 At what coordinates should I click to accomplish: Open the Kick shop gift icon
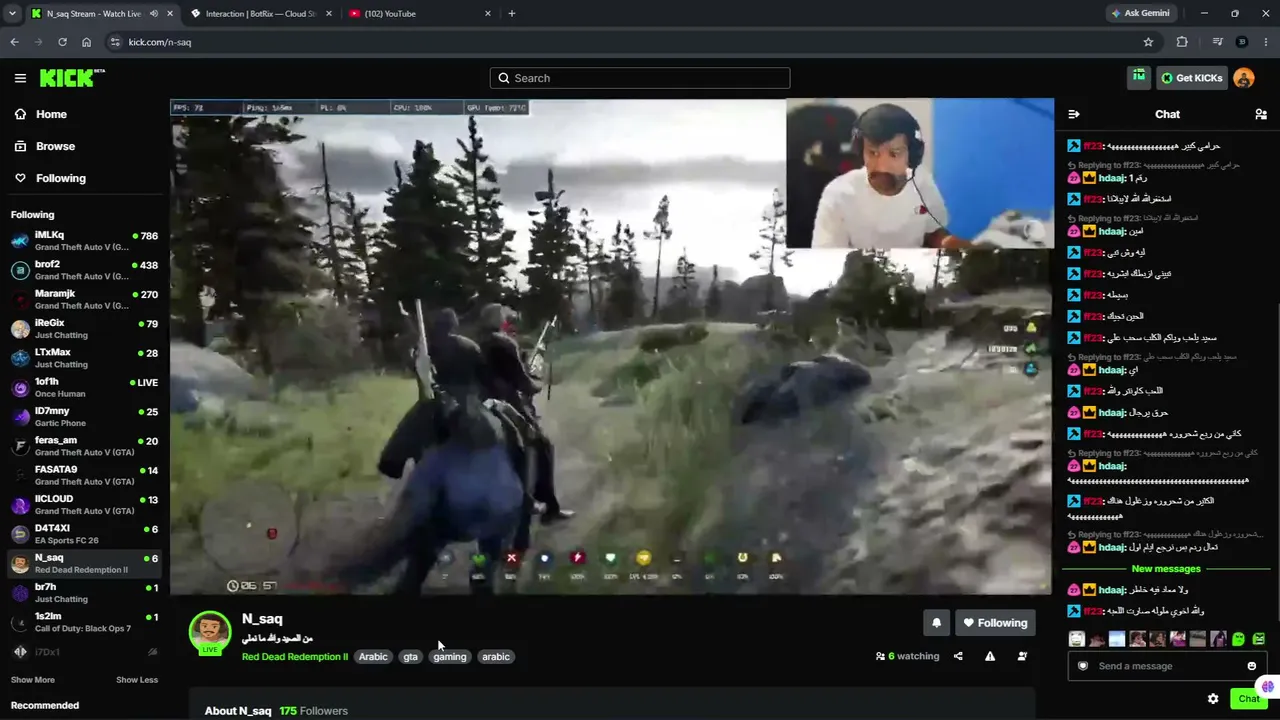point(1139,77)
